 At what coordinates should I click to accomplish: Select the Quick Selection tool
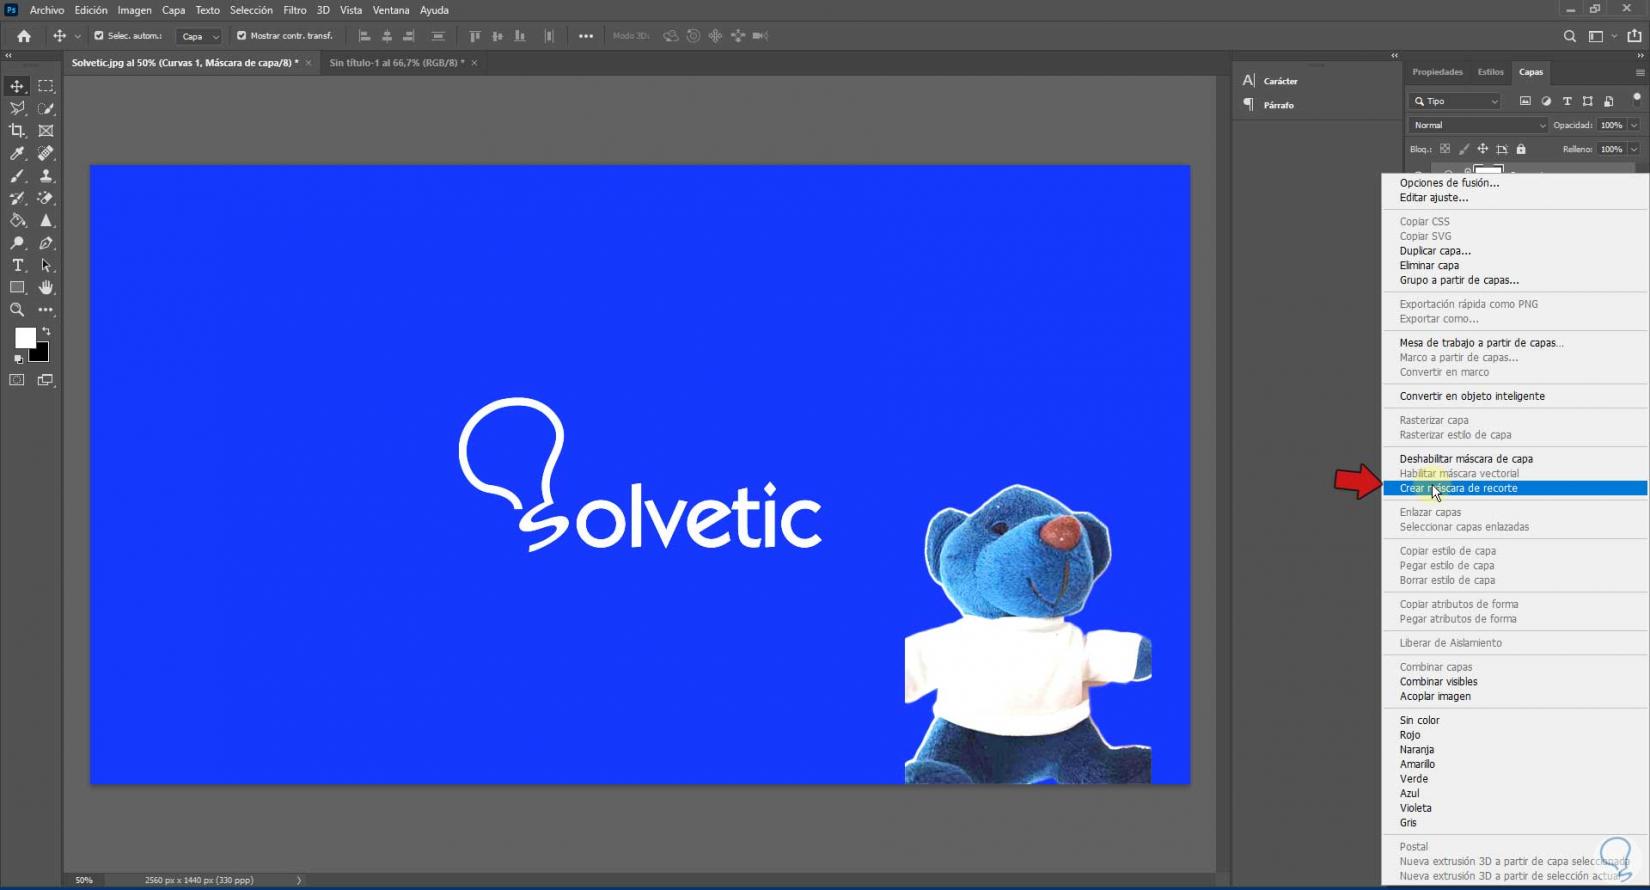click(x=46, y=108)
